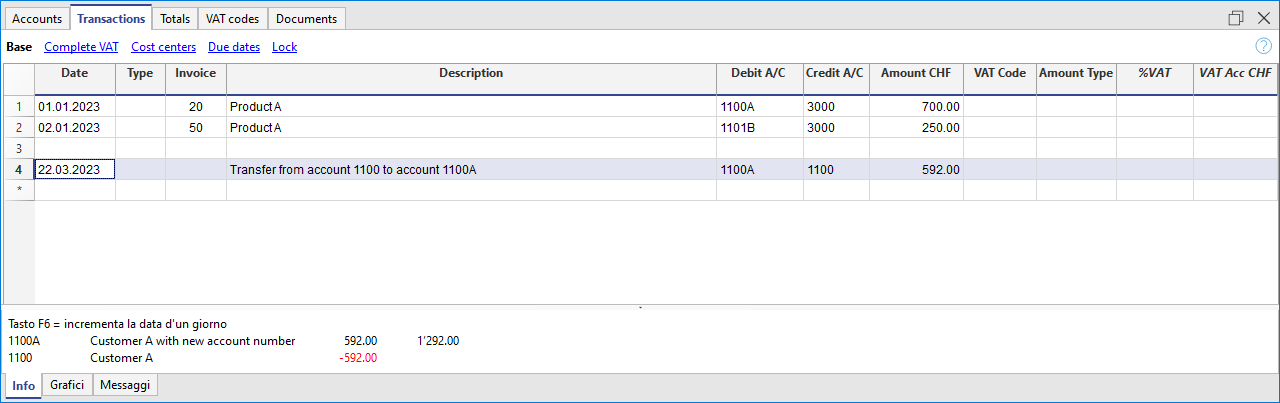The image size is (1280, 403).
Task: Click the help question mark icon
Action: [x=1263, y=46]
